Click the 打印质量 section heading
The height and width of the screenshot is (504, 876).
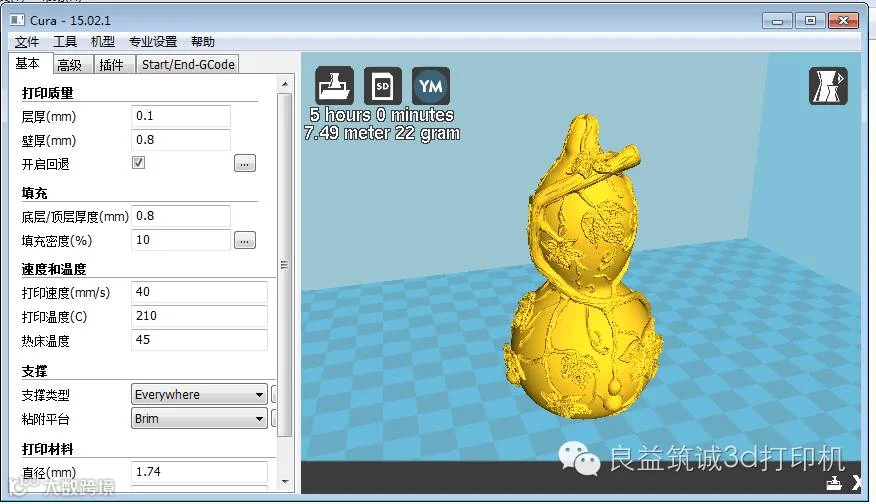coord(47,93)
